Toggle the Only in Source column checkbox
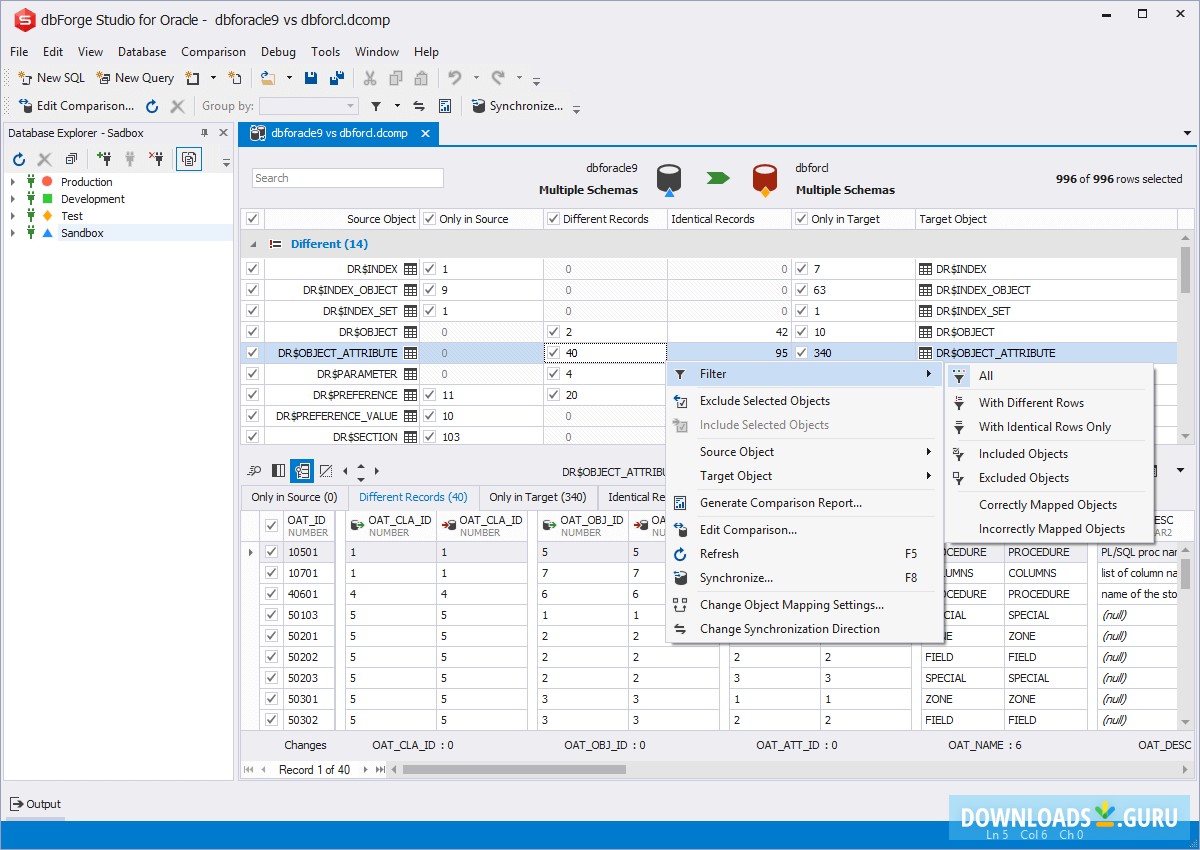This screenshot has height=850, width=1200. click(429, 218)
